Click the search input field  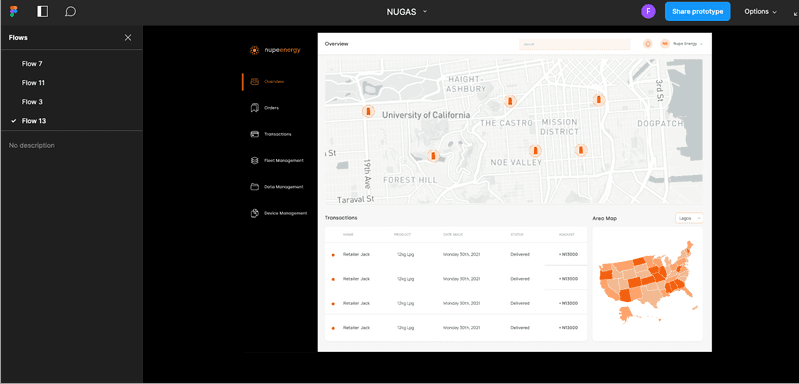tap(575, 44)
